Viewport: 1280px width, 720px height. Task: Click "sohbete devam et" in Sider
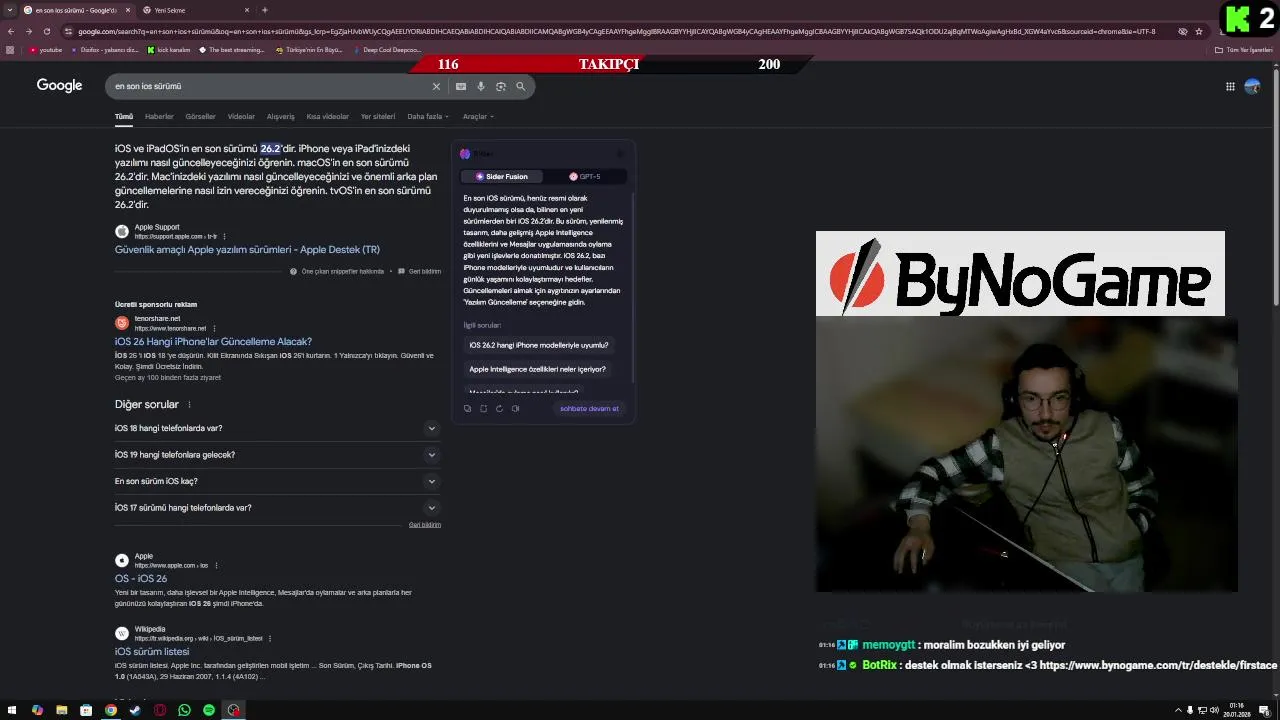[x=589, y=408]
